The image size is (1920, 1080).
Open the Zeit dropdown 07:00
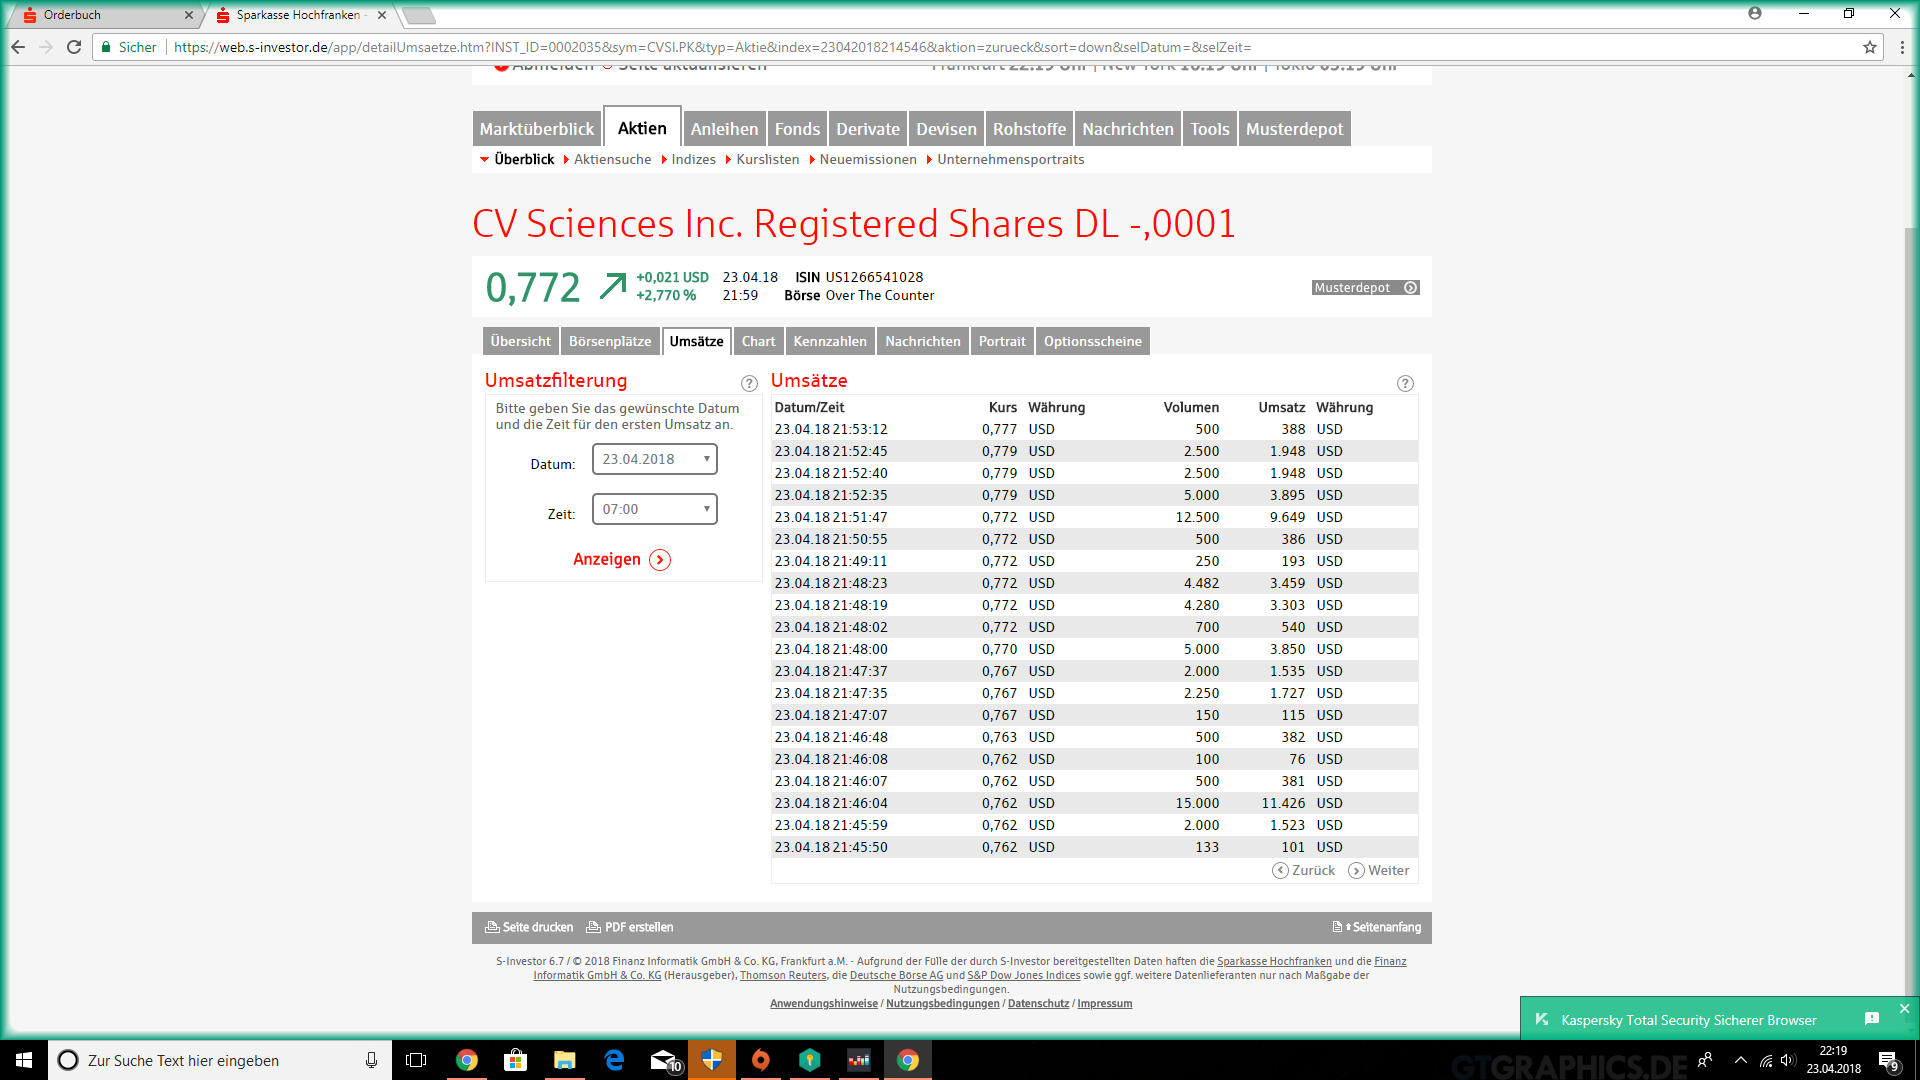tap(655, 509)
